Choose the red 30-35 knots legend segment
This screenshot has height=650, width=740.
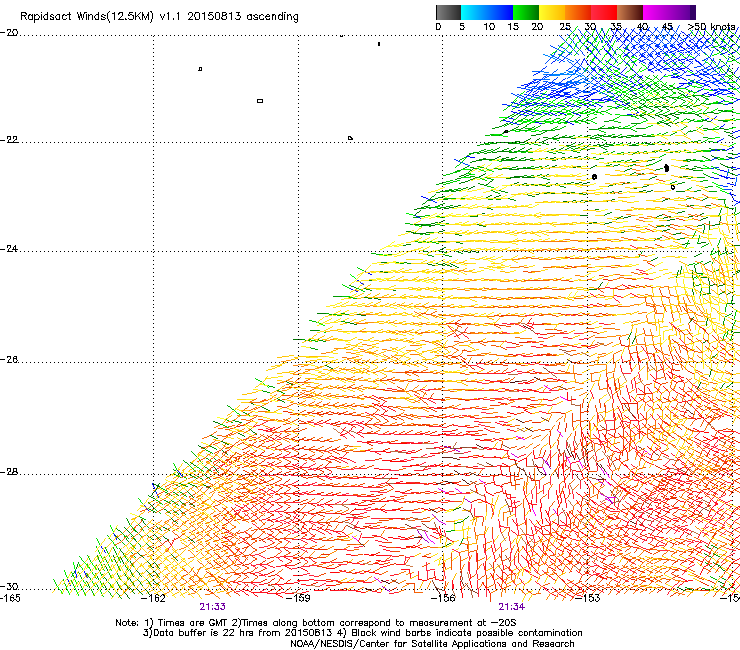click(x=604, y=12)
